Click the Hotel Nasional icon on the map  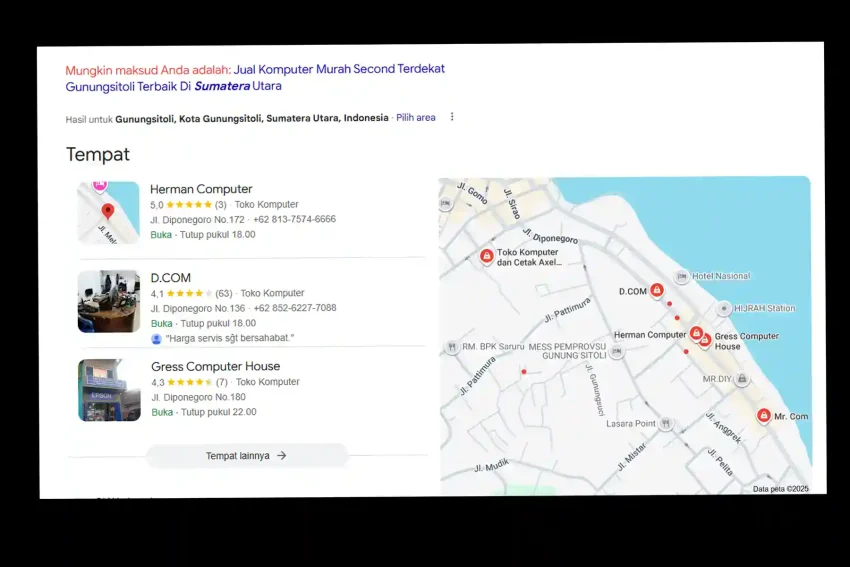682,276
